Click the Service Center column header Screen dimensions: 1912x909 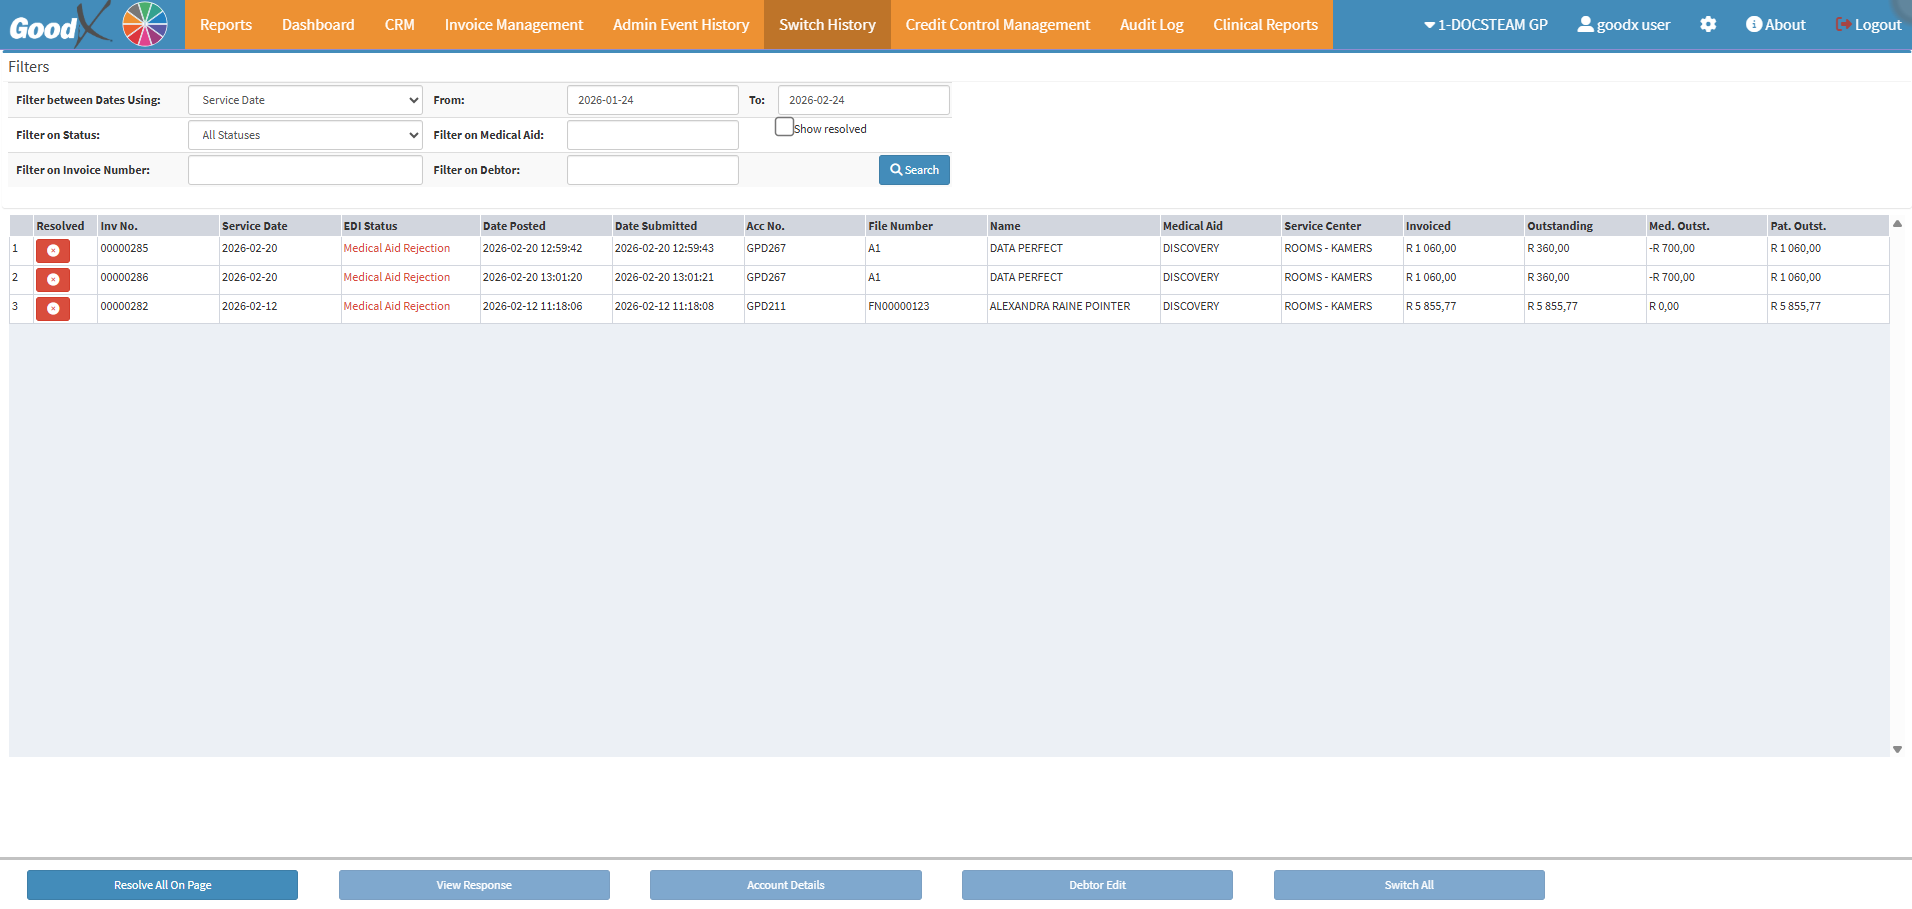click(1342, 226)
